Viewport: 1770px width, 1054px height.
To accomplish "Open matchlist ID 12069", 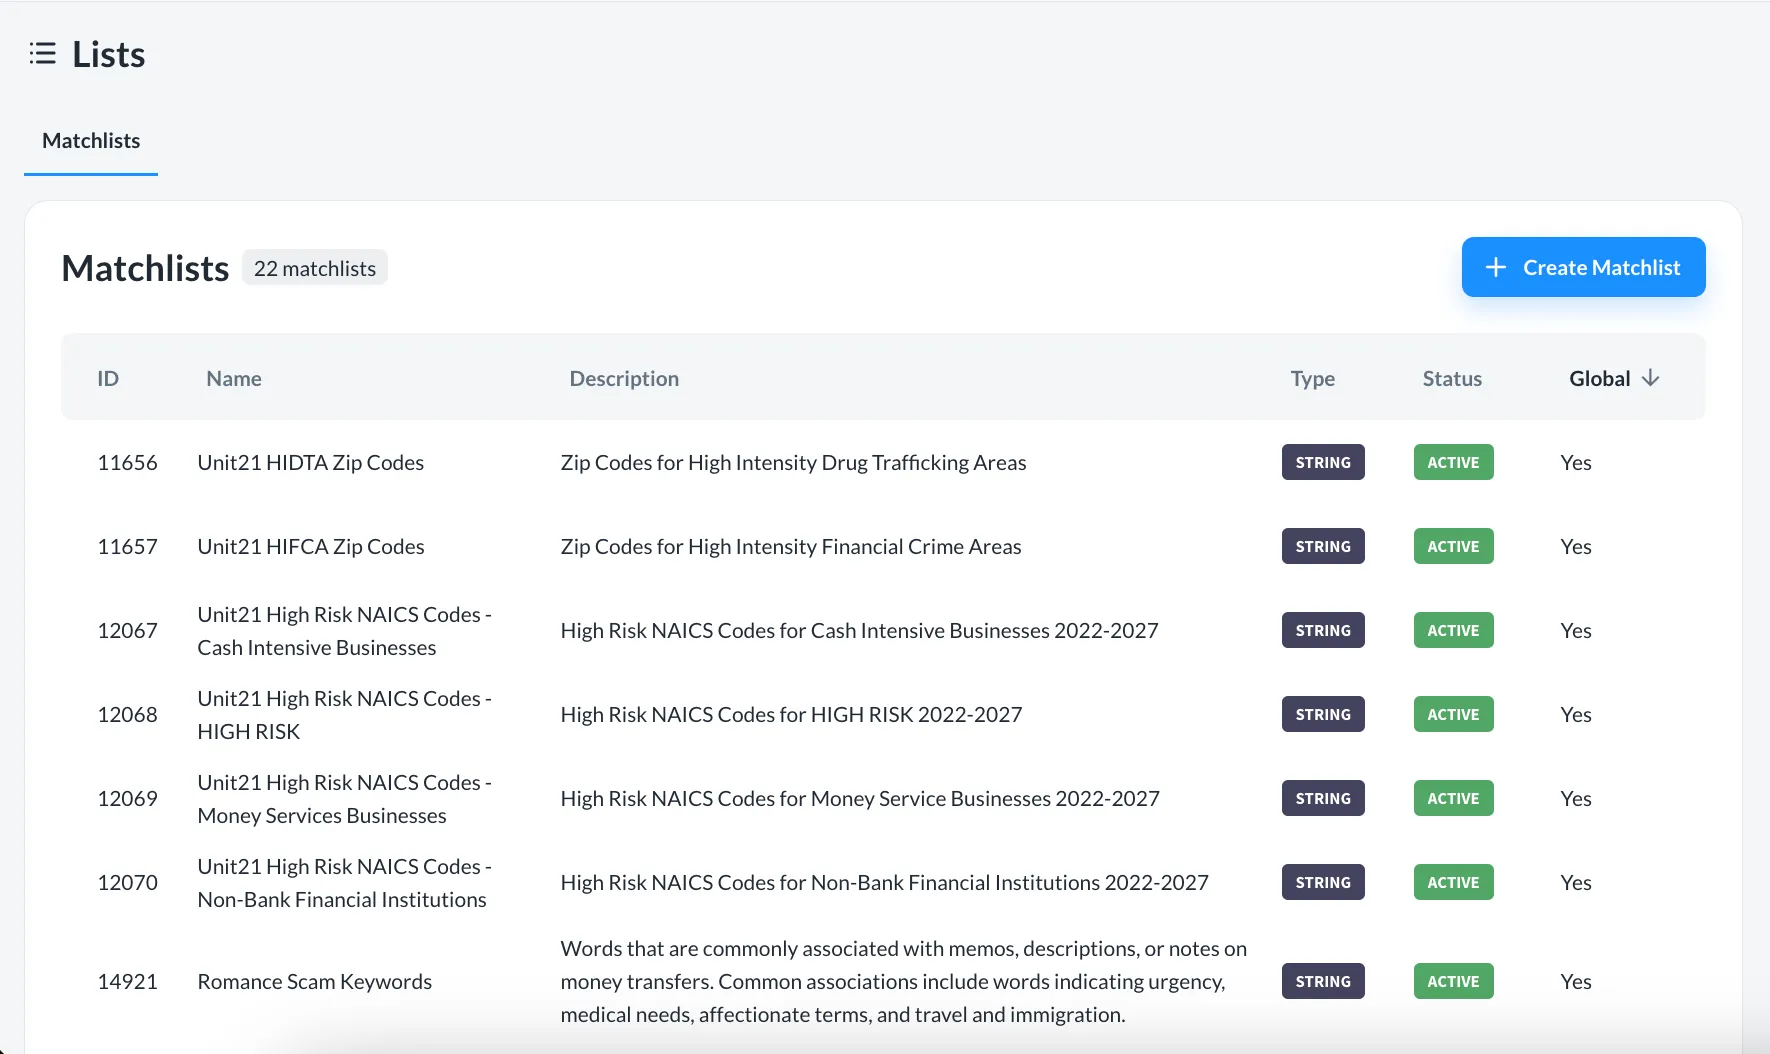I will pyautogui.click(x=127, y=799).
